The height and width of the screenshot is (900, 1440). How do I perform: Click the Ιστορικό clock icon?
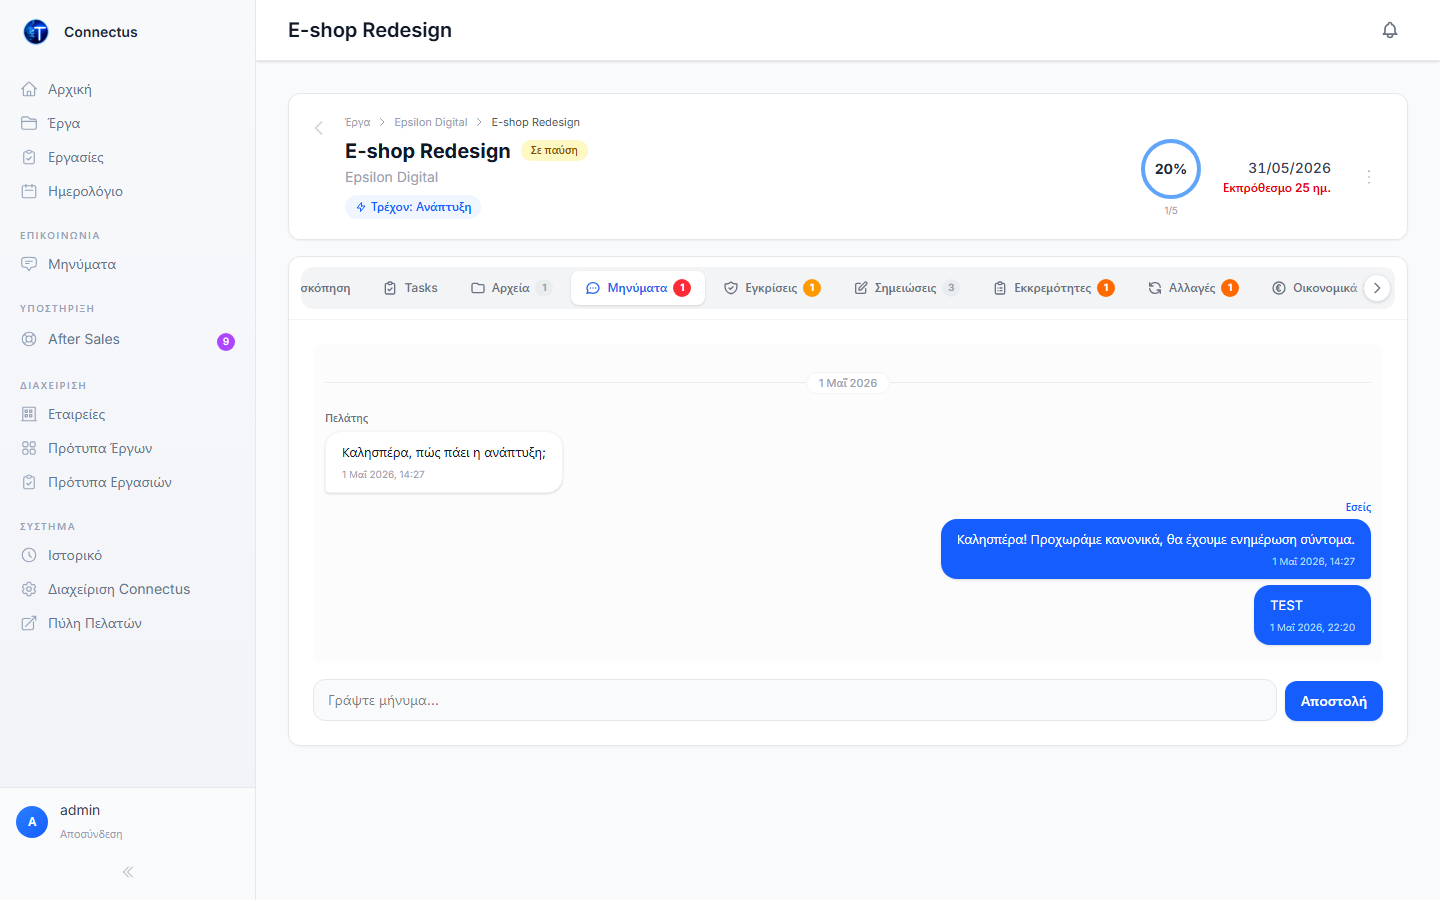[29, 555]
